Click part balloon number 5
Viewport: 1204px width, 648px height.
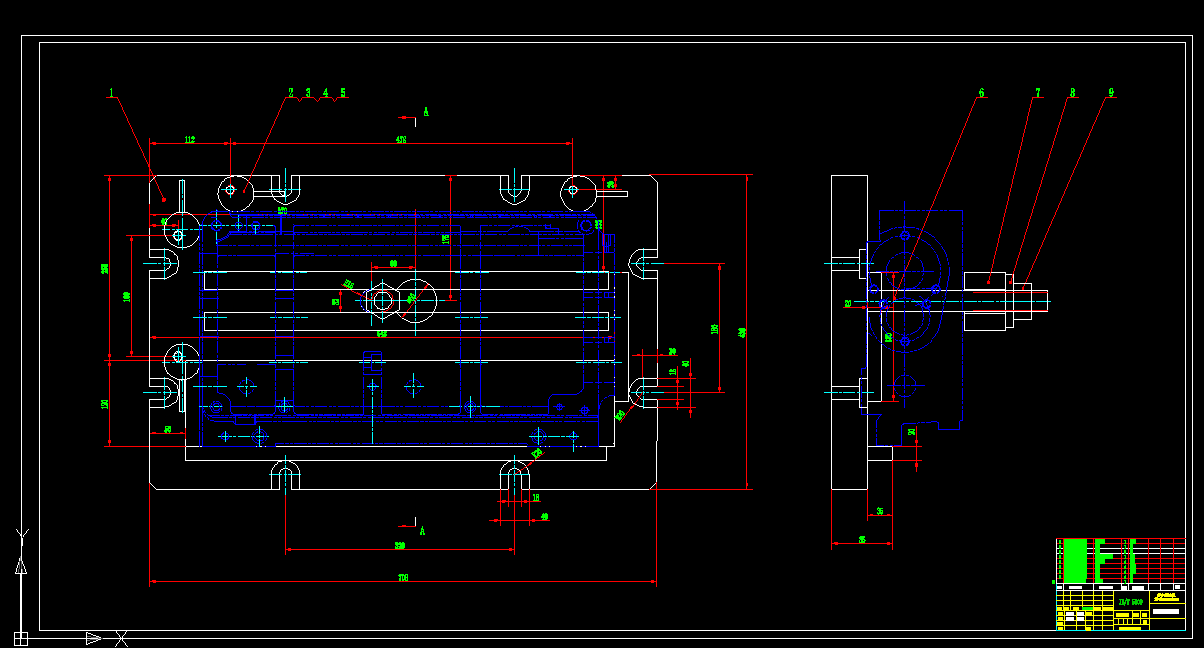click(343, 93)
